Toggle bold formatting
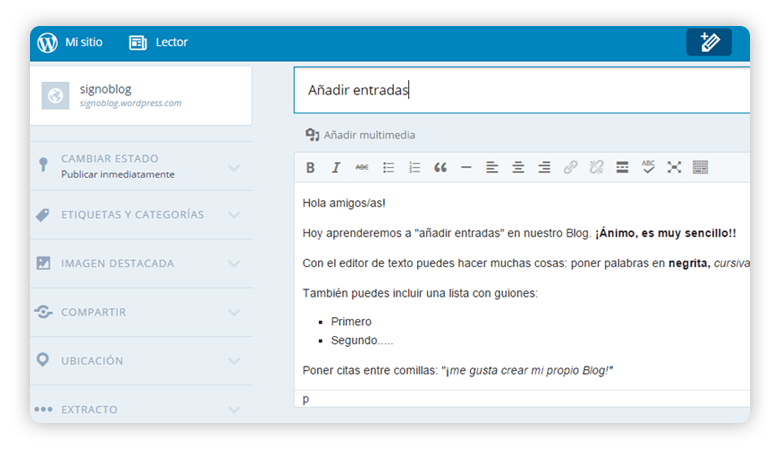The height and width of the screenshot is (450, 780). pyautogui.click(x=310, y=168)
